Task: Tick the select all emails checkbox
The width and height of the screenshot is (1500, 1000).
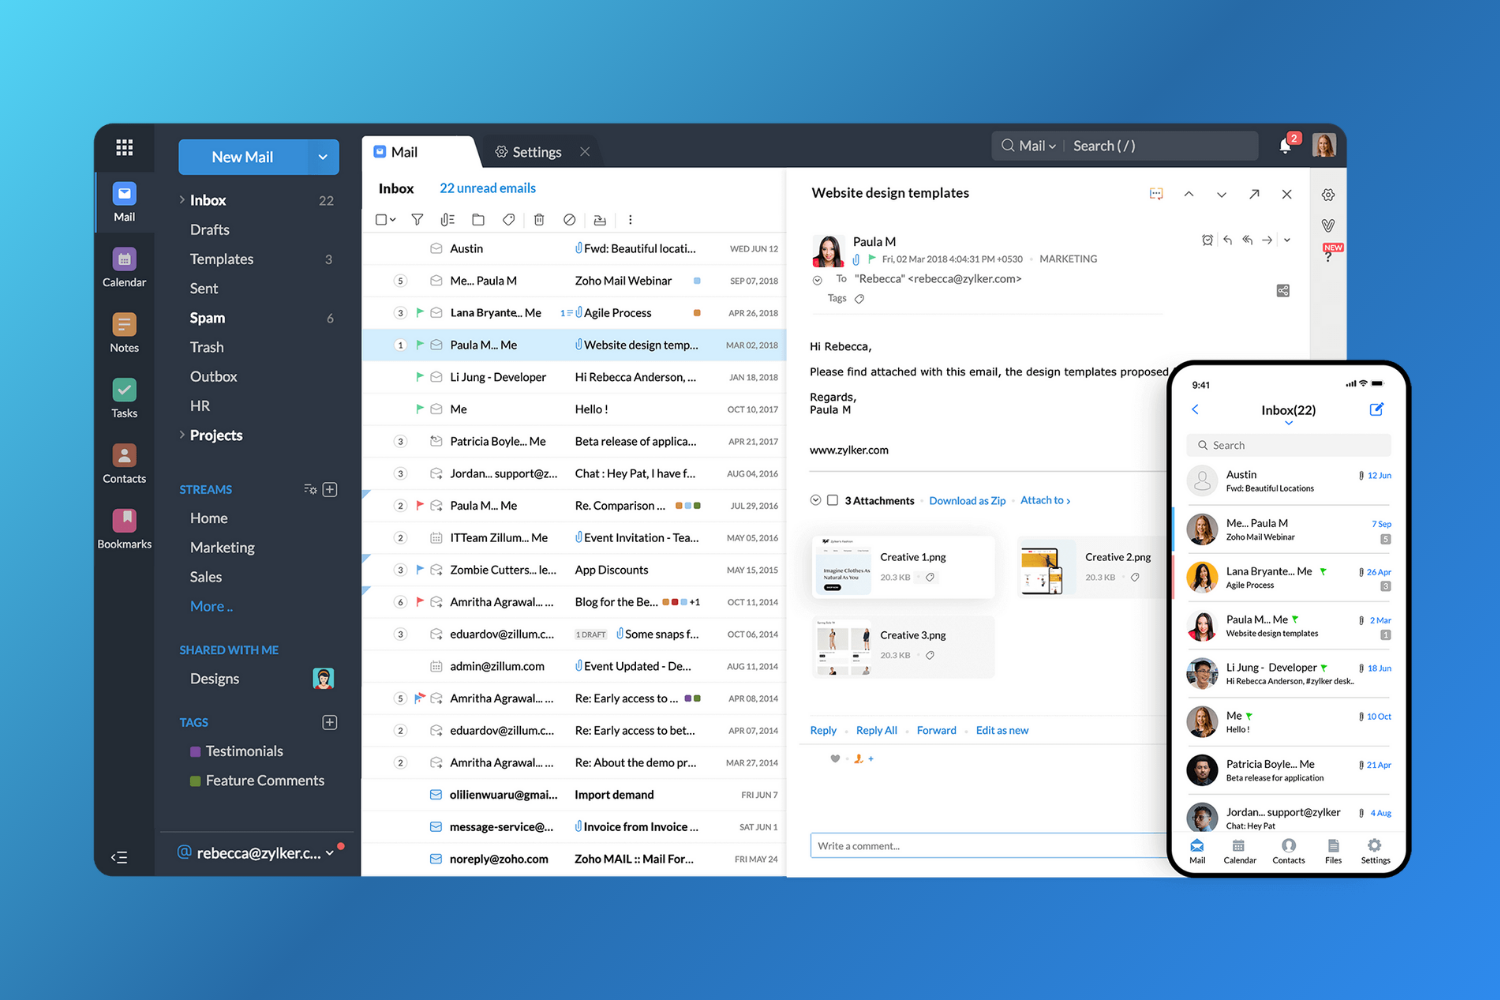Action: (381, 220)
